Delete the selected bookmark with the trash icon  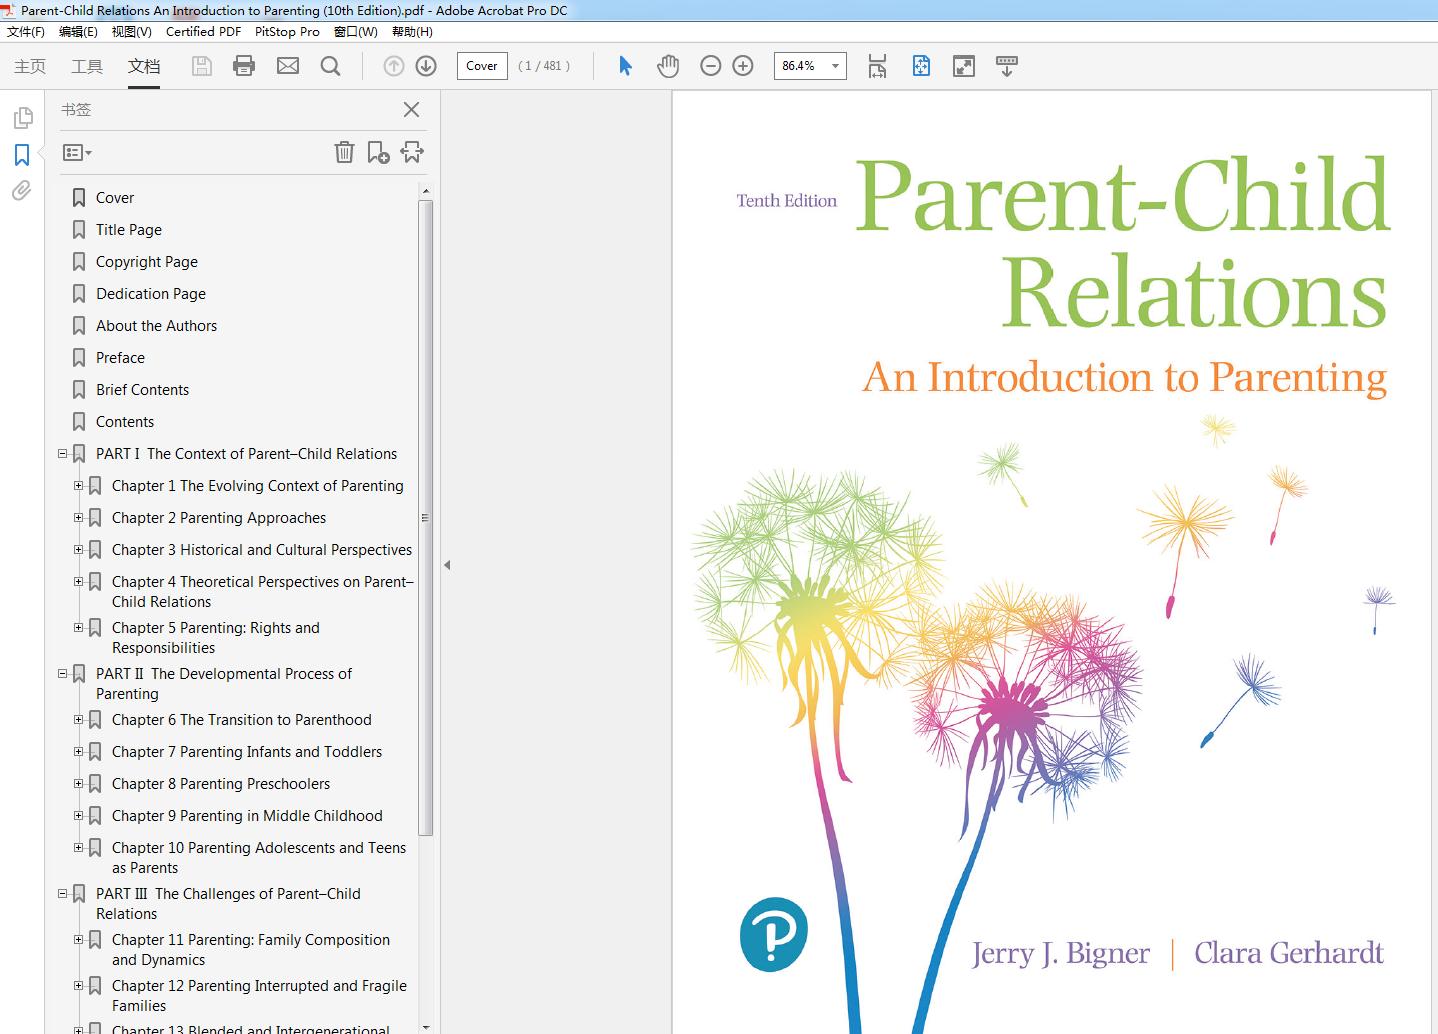[x=344, y=152]
